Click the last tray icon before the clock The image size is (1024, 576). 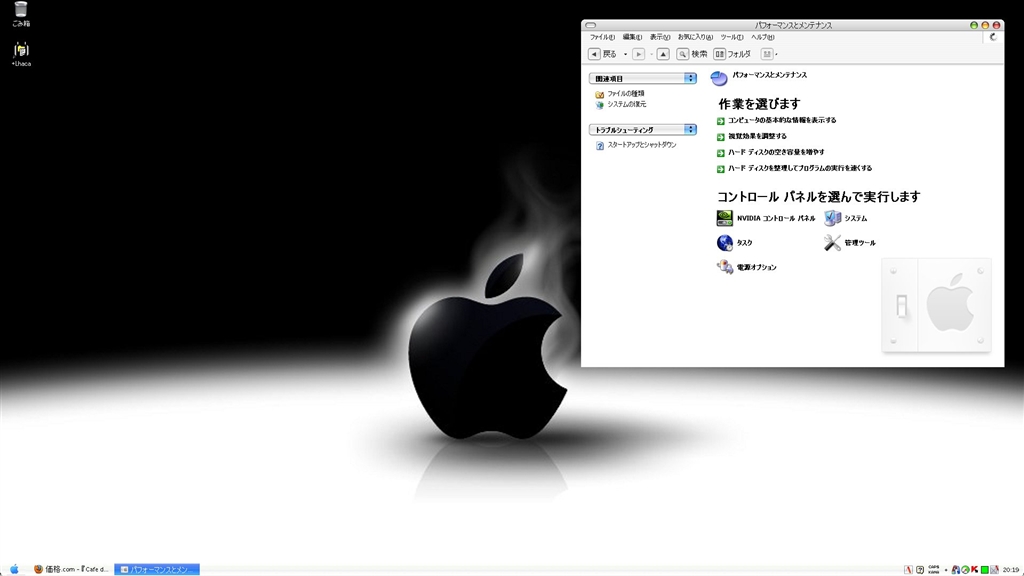(x=995, y=570)
